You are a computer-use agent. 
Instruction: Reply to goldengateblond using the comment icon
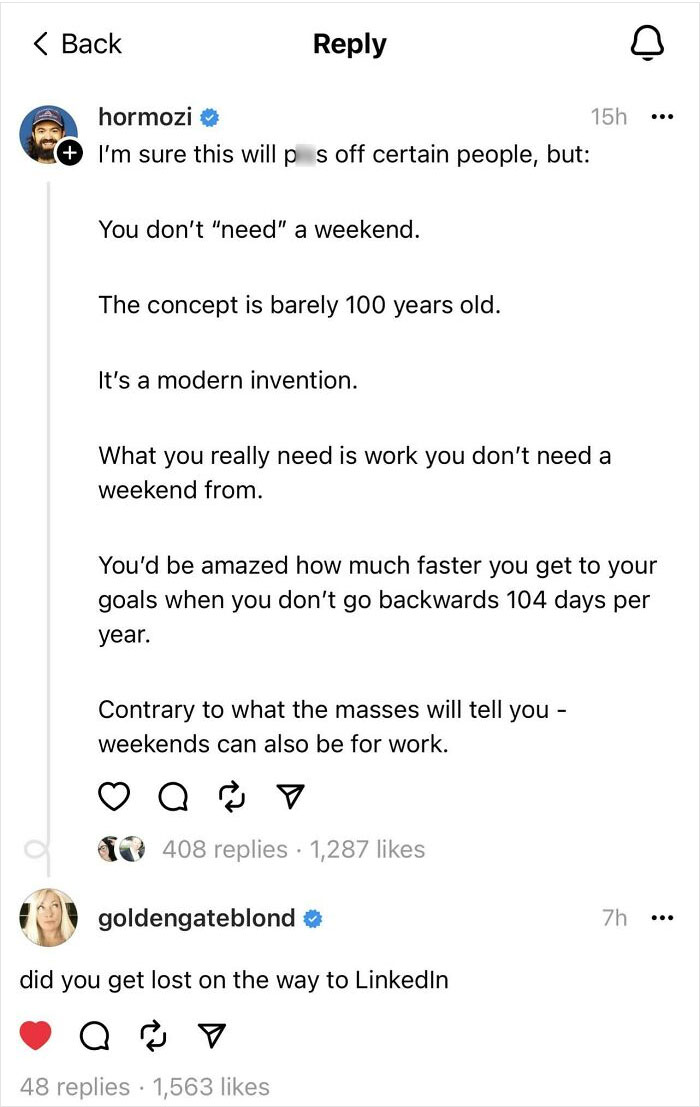pyautogui.click(x=95, y=1035)
